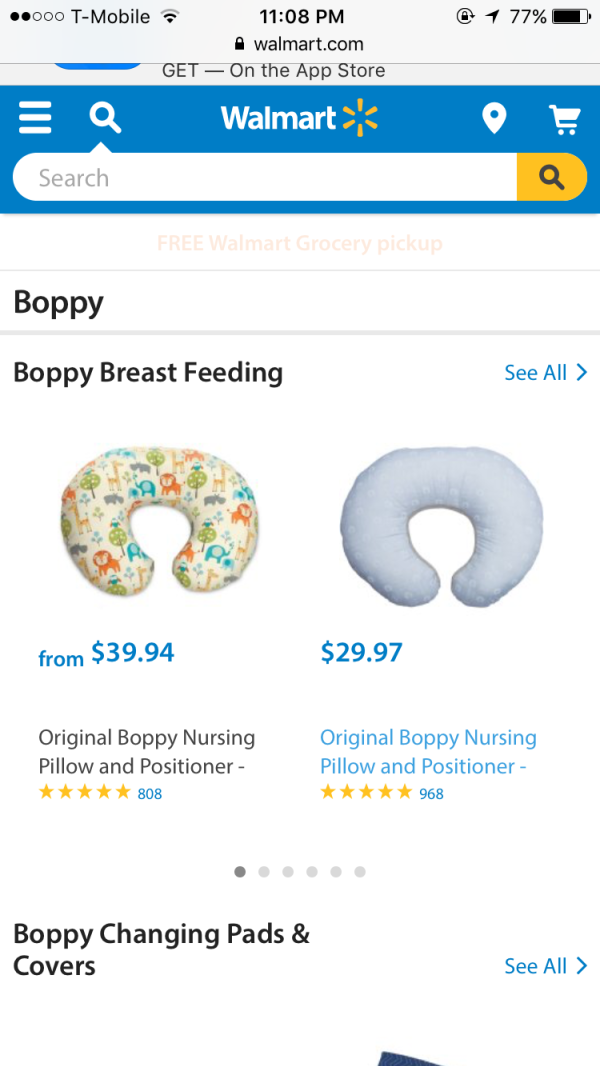See All Boppy Breast Feeding items
Screen dimensions: 600x1066
pyautogui.click(x=545, y=373)
